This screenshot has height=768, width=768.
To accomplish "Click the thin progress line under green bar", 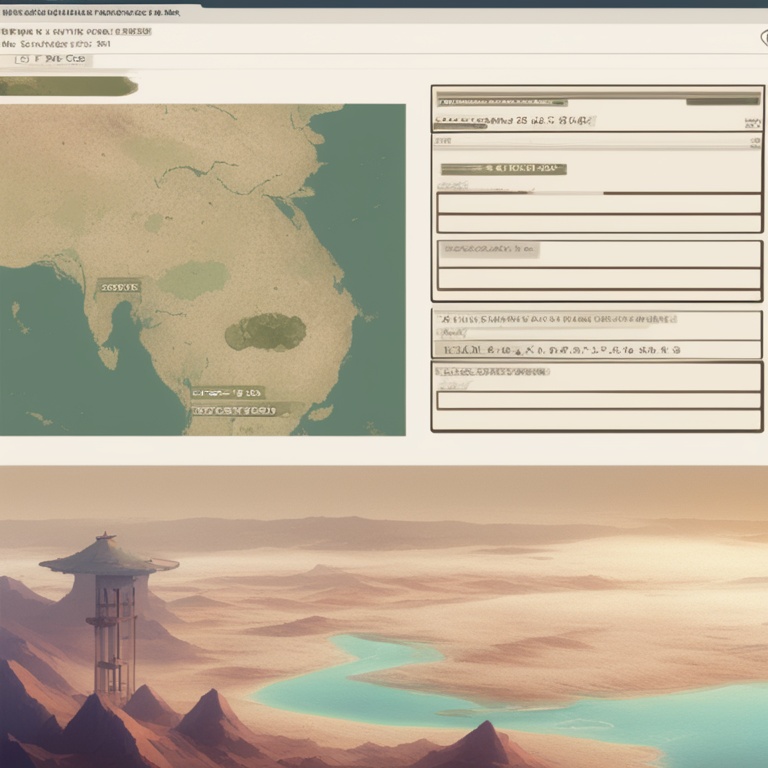I will coord(520,192).
